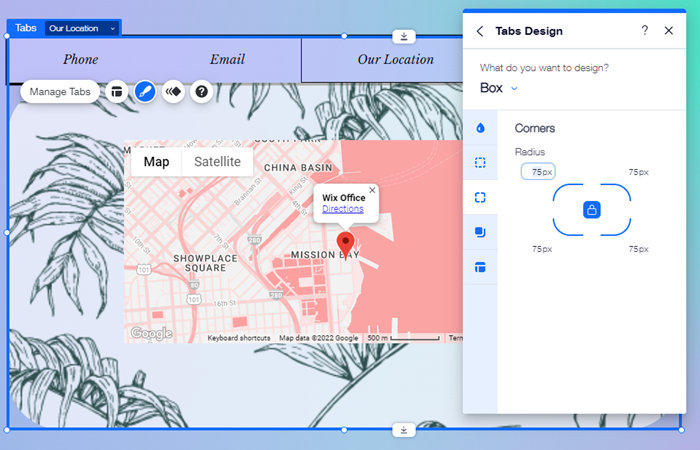Edit the top-left corner radius field

538,171
